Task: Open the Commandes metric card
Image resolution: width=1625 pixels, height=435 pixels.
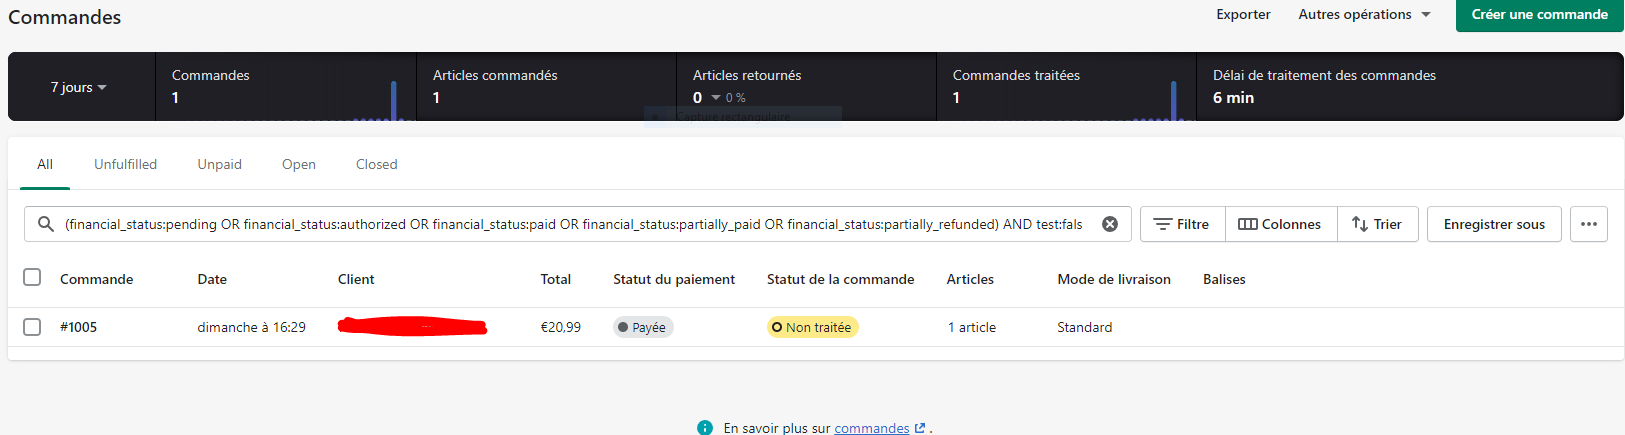Action: coord(286,87)
